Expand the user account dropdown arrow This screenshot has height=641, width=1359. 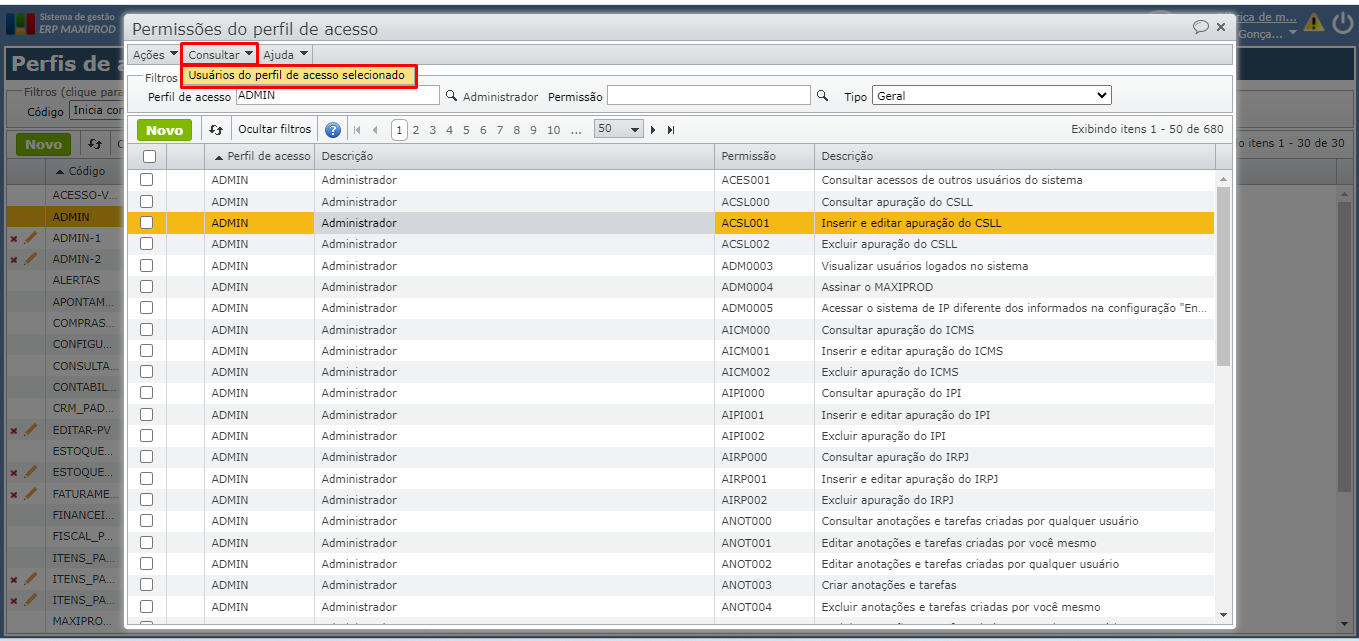click(1292, 33)
